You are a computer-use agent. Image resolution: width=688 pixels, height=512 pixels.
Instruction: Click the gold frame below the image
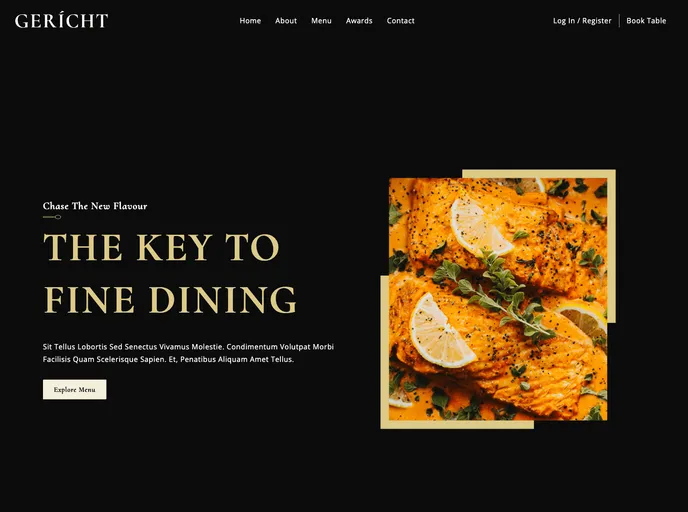(x=457, y=424)
